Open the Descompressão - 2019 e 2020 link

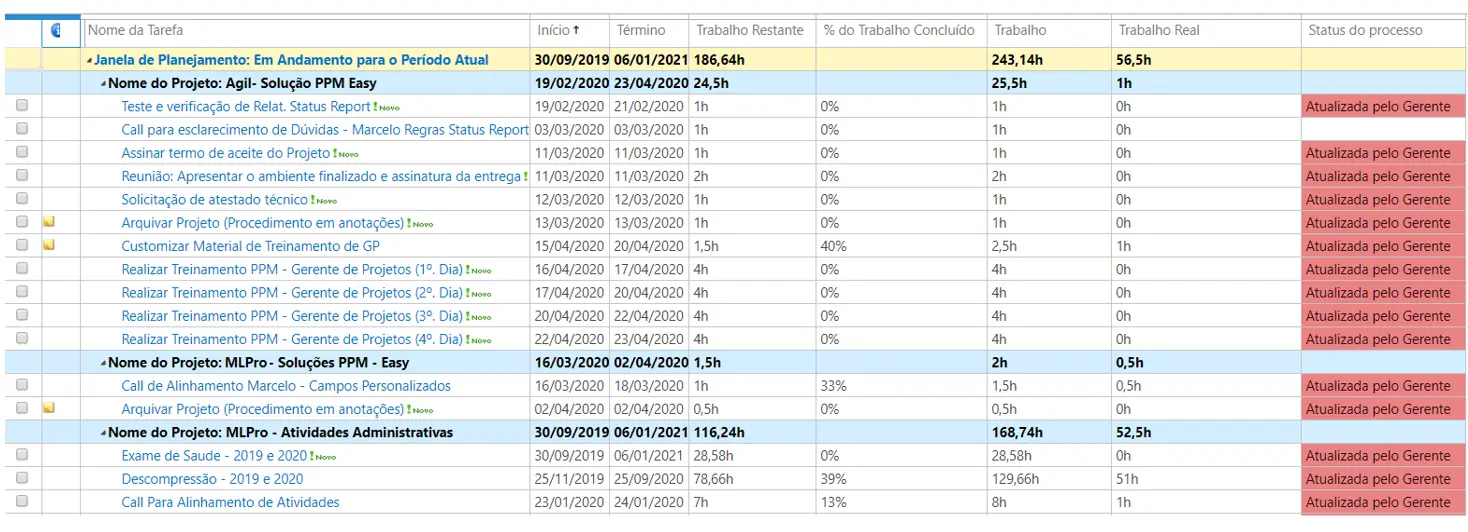[212, 479]
